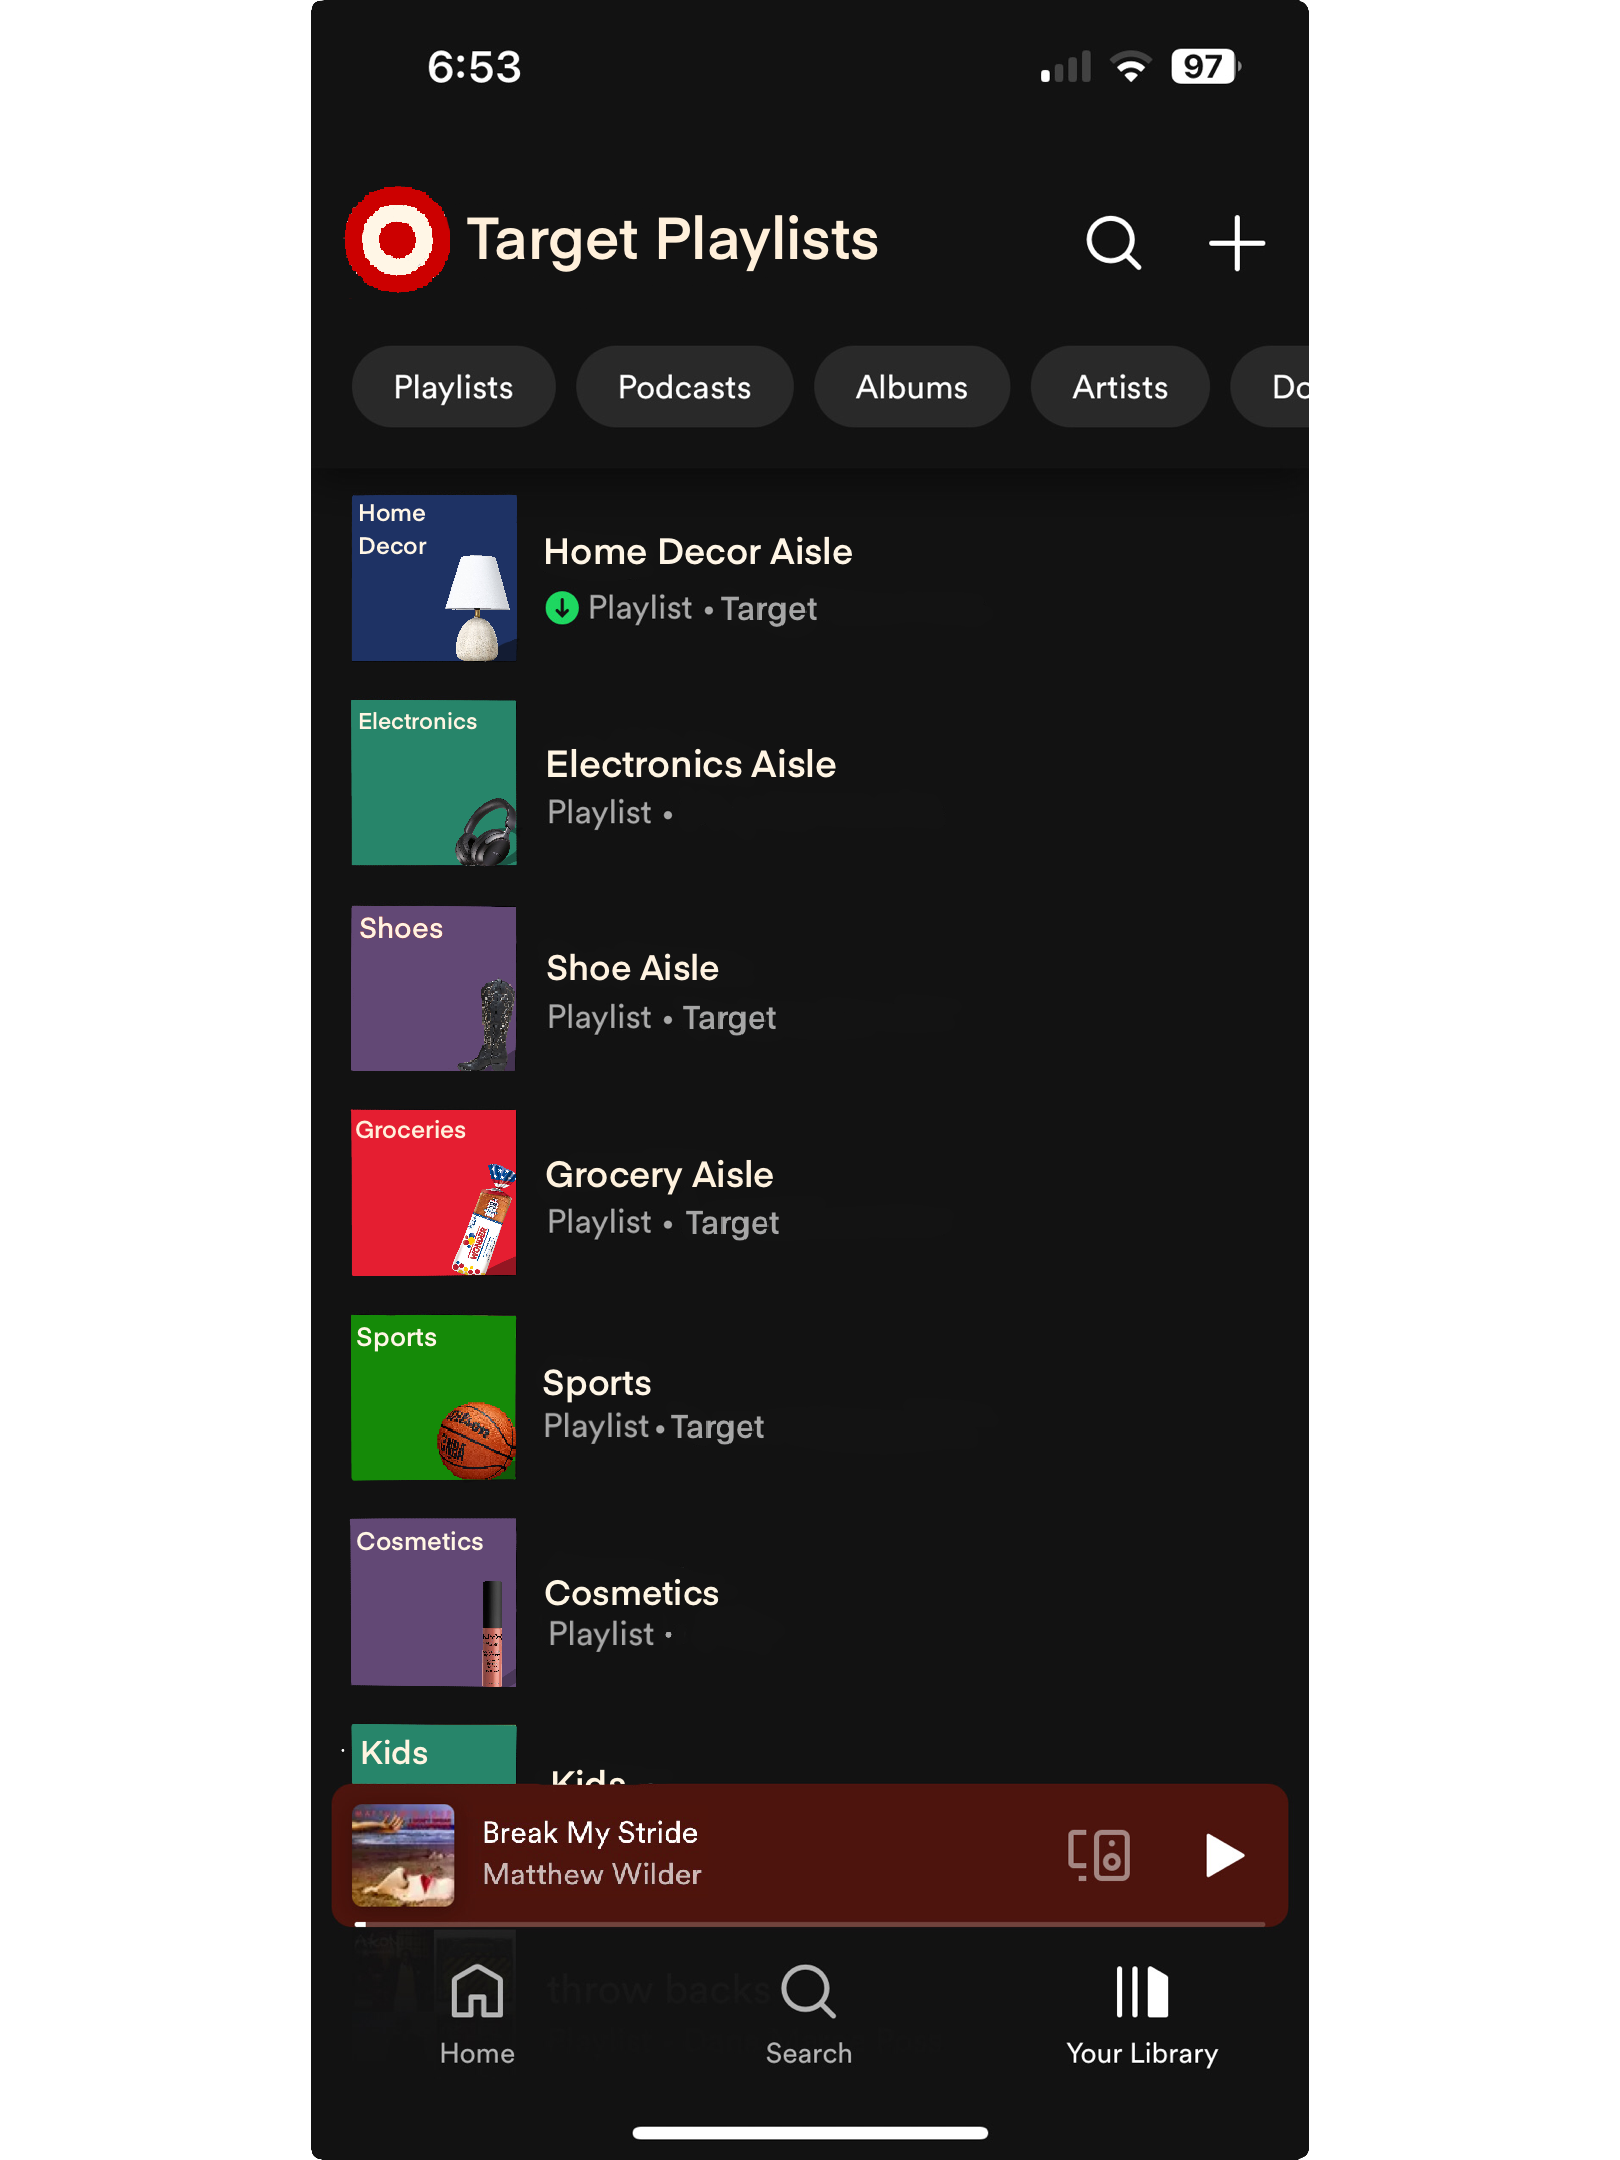1620x2160 pixels.
Task: Select the Podcasts filter chip
Action: 685,387
